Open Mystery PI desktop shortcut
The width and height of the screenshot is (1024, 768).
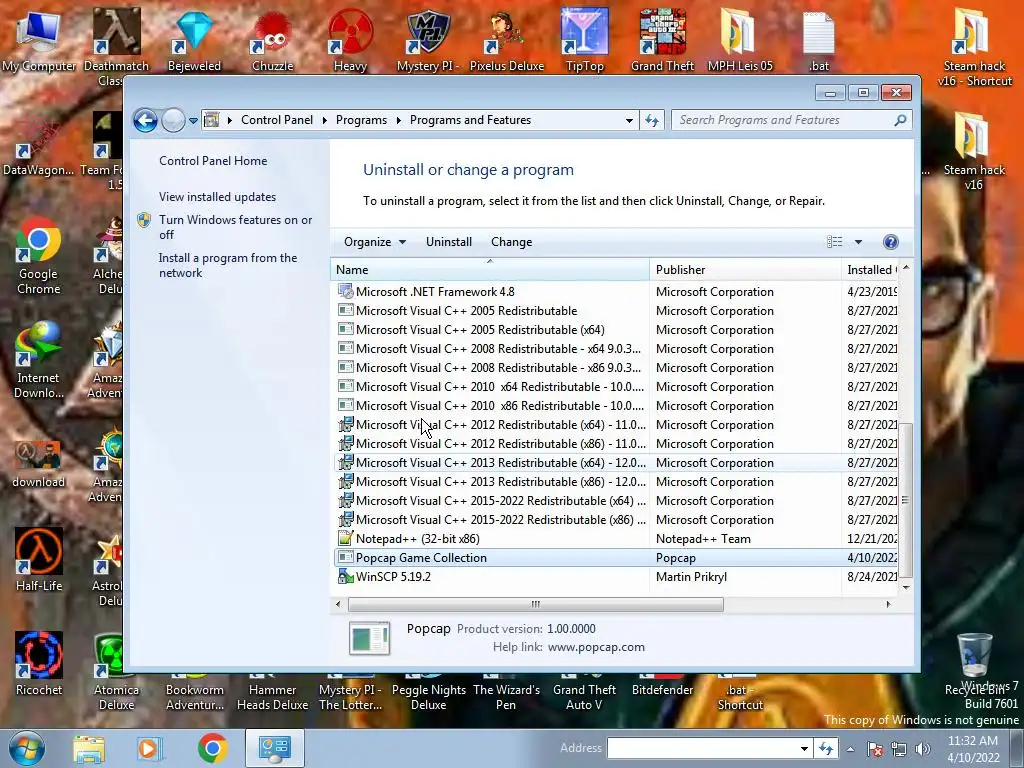coord(428,41)
